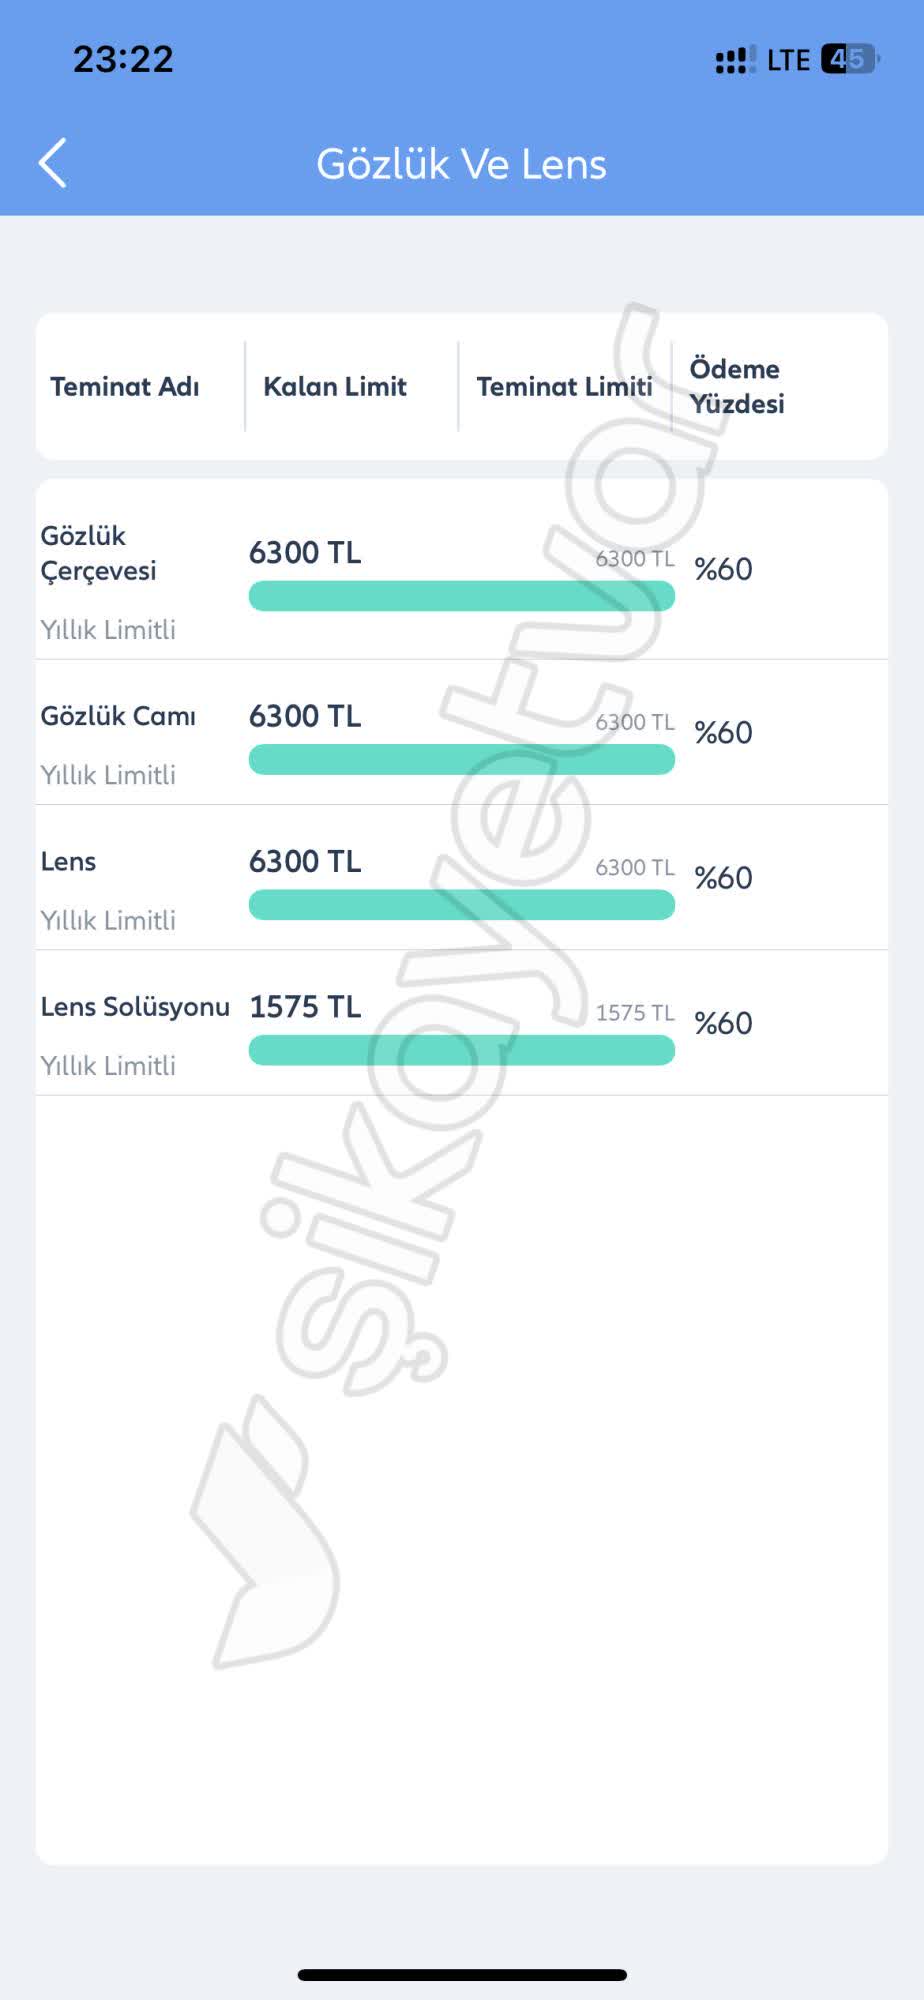This screenshot has width=924, height=2000.
Task: Tap the cellular signal strength icon
Action: pos(735,61)
